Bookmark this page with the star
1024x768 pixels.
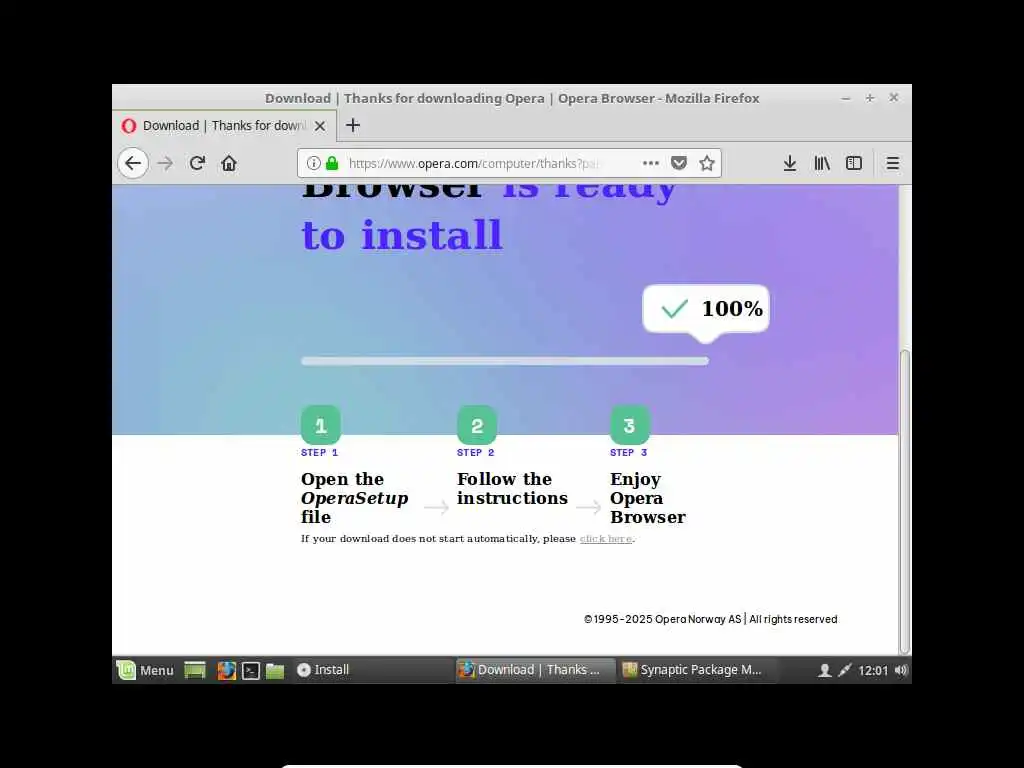[x=707, y=163]
